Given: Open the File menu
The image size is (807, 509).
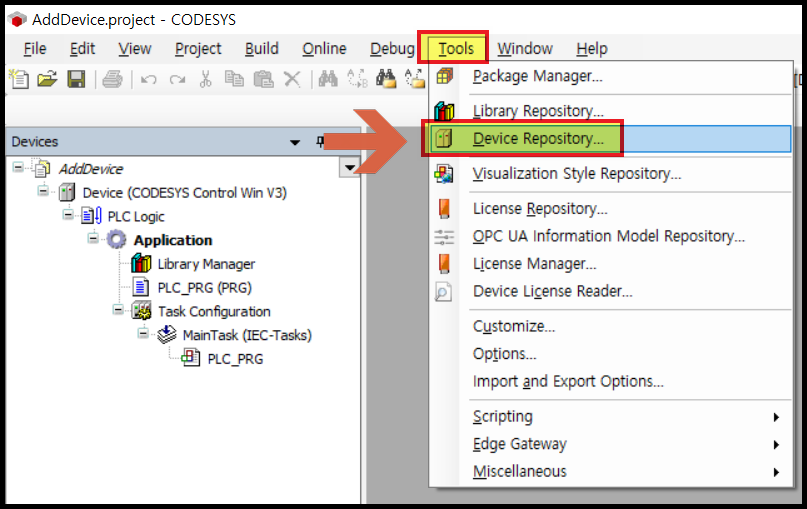Looking at the screenshot, I should [x=35, y=49].
